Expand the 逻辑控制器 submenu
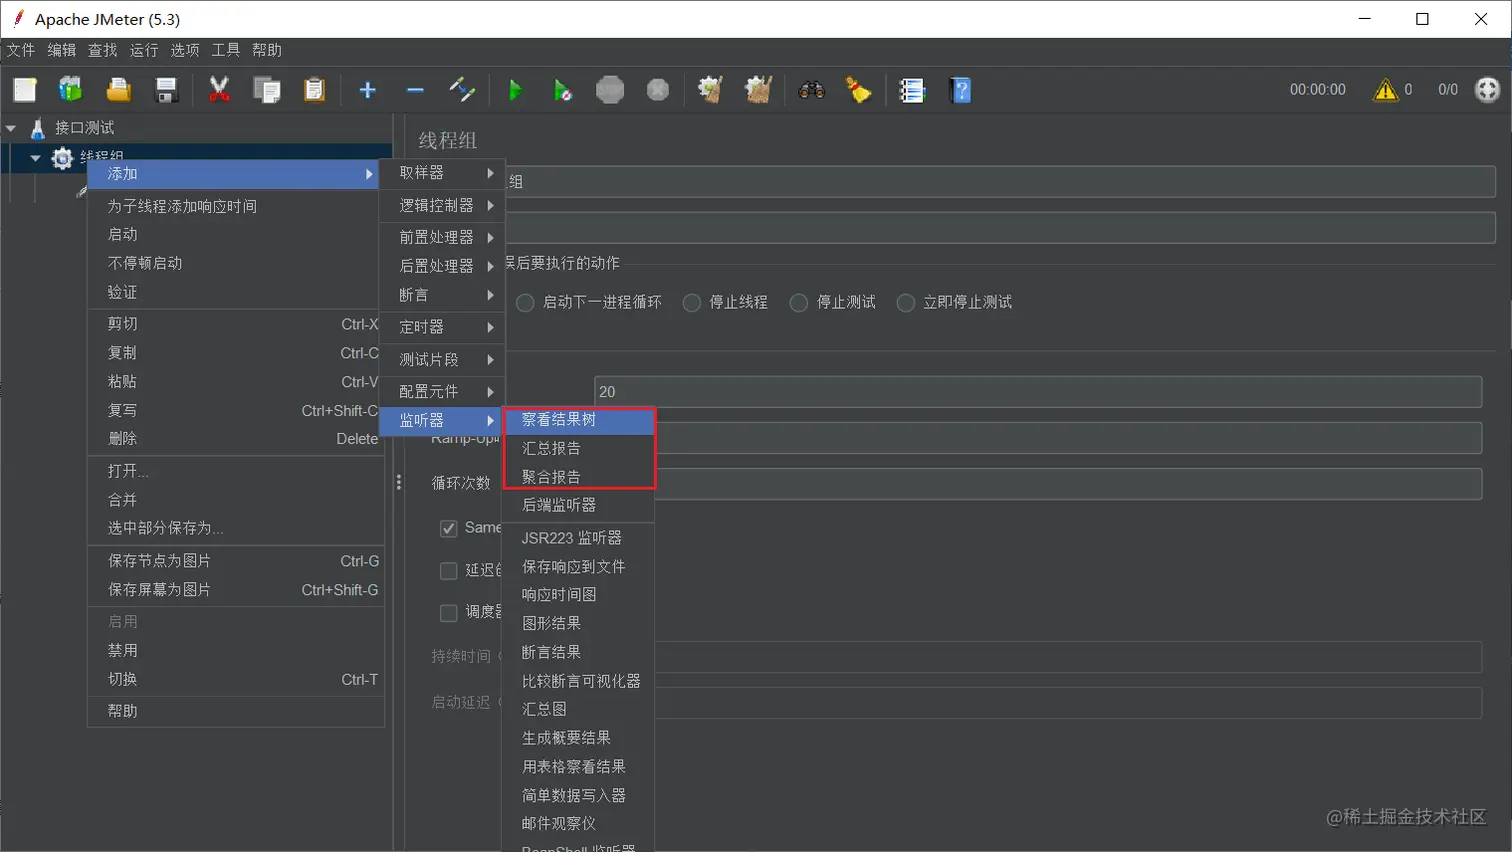The width and height of the screenshot is (1512, 852). (x=442, y=205)
